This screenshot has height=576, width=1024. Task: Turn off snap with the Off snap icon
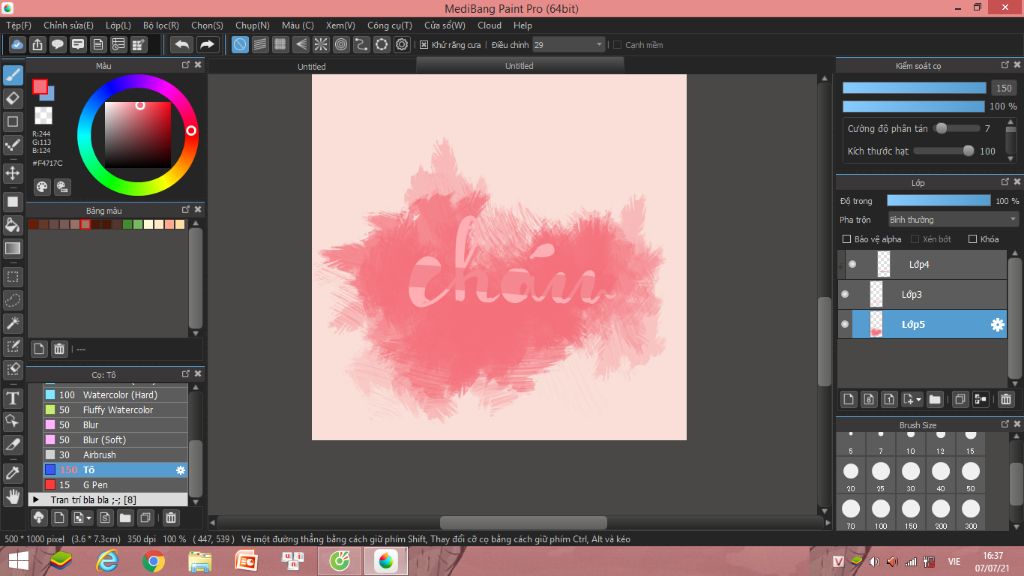[240, 44]
